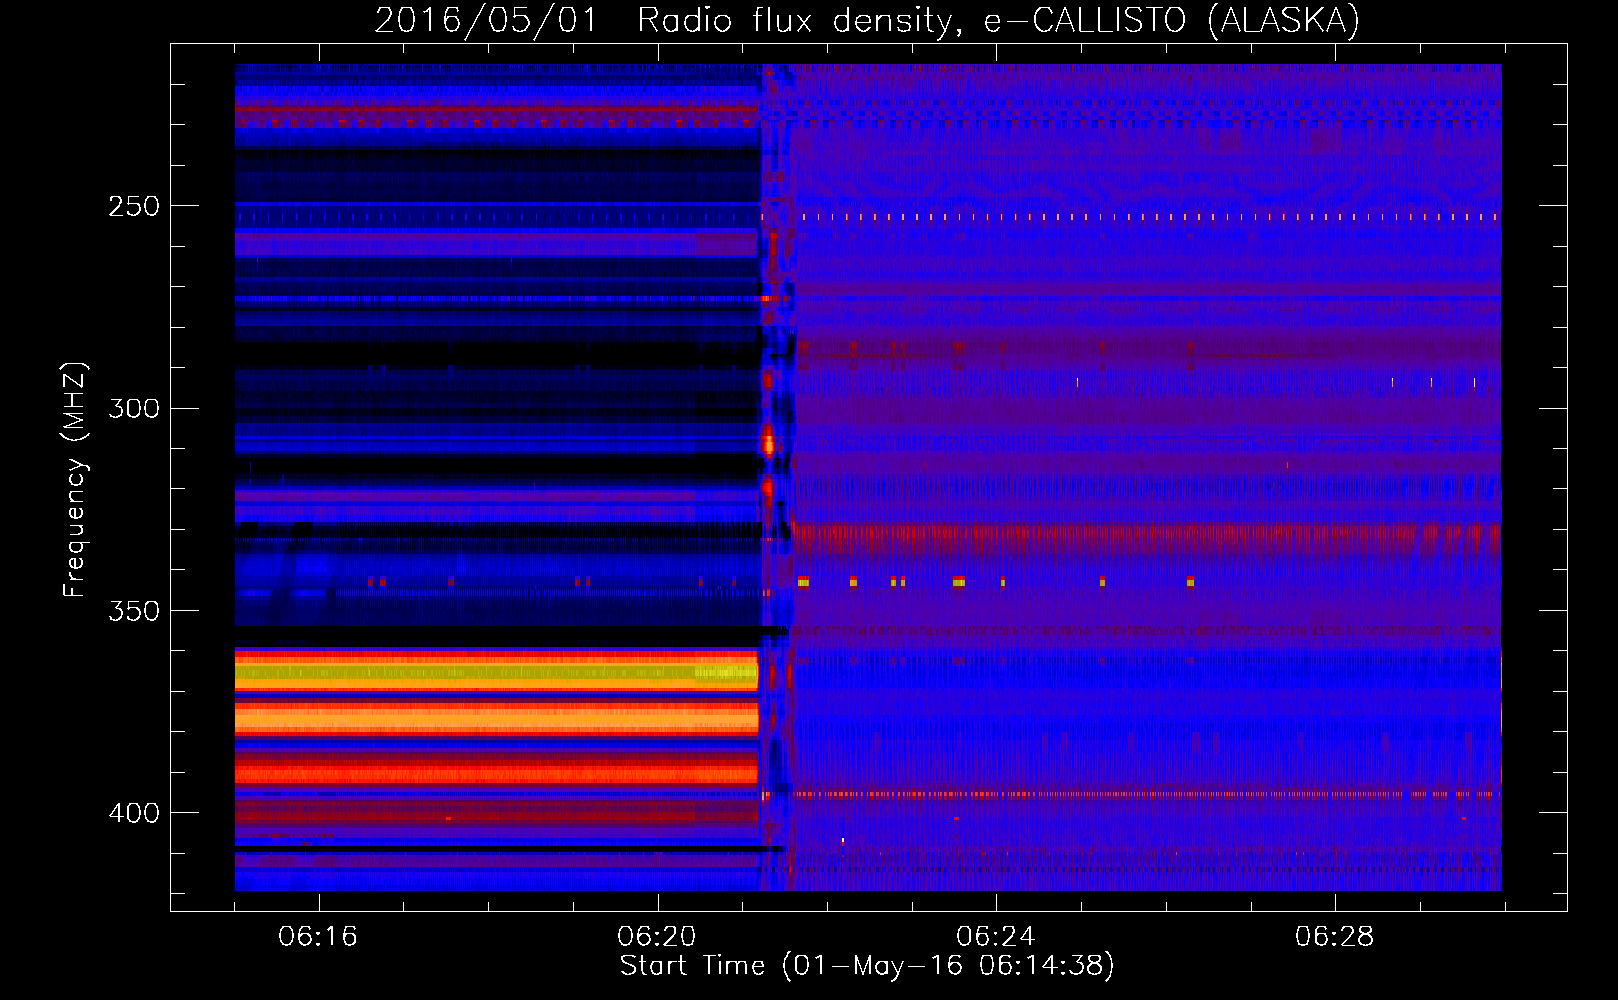The height and width of the screenshot is (1000, 1618).
Task: Click the '06:24' time tick label
Action: point(996,936)
